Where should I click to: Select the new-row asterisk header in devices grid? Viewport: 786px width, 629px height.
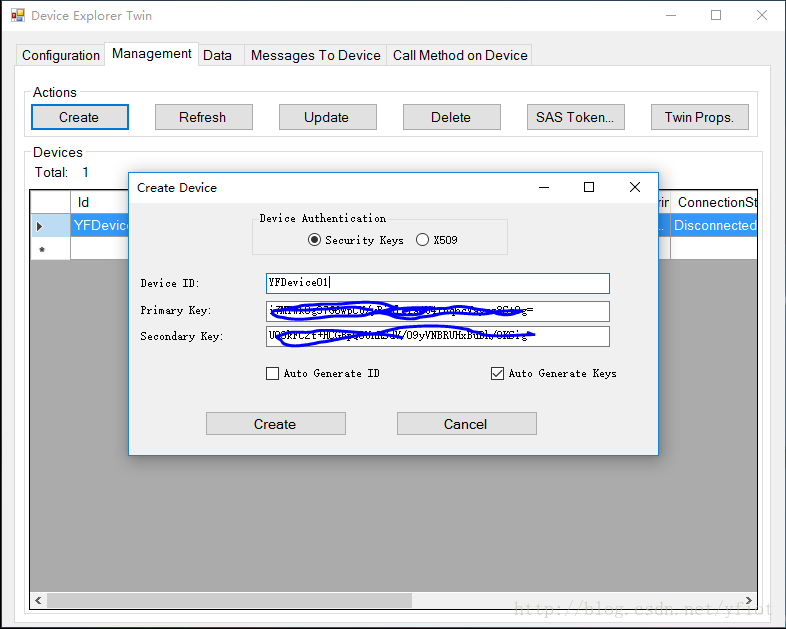click(x=50, y=249)
